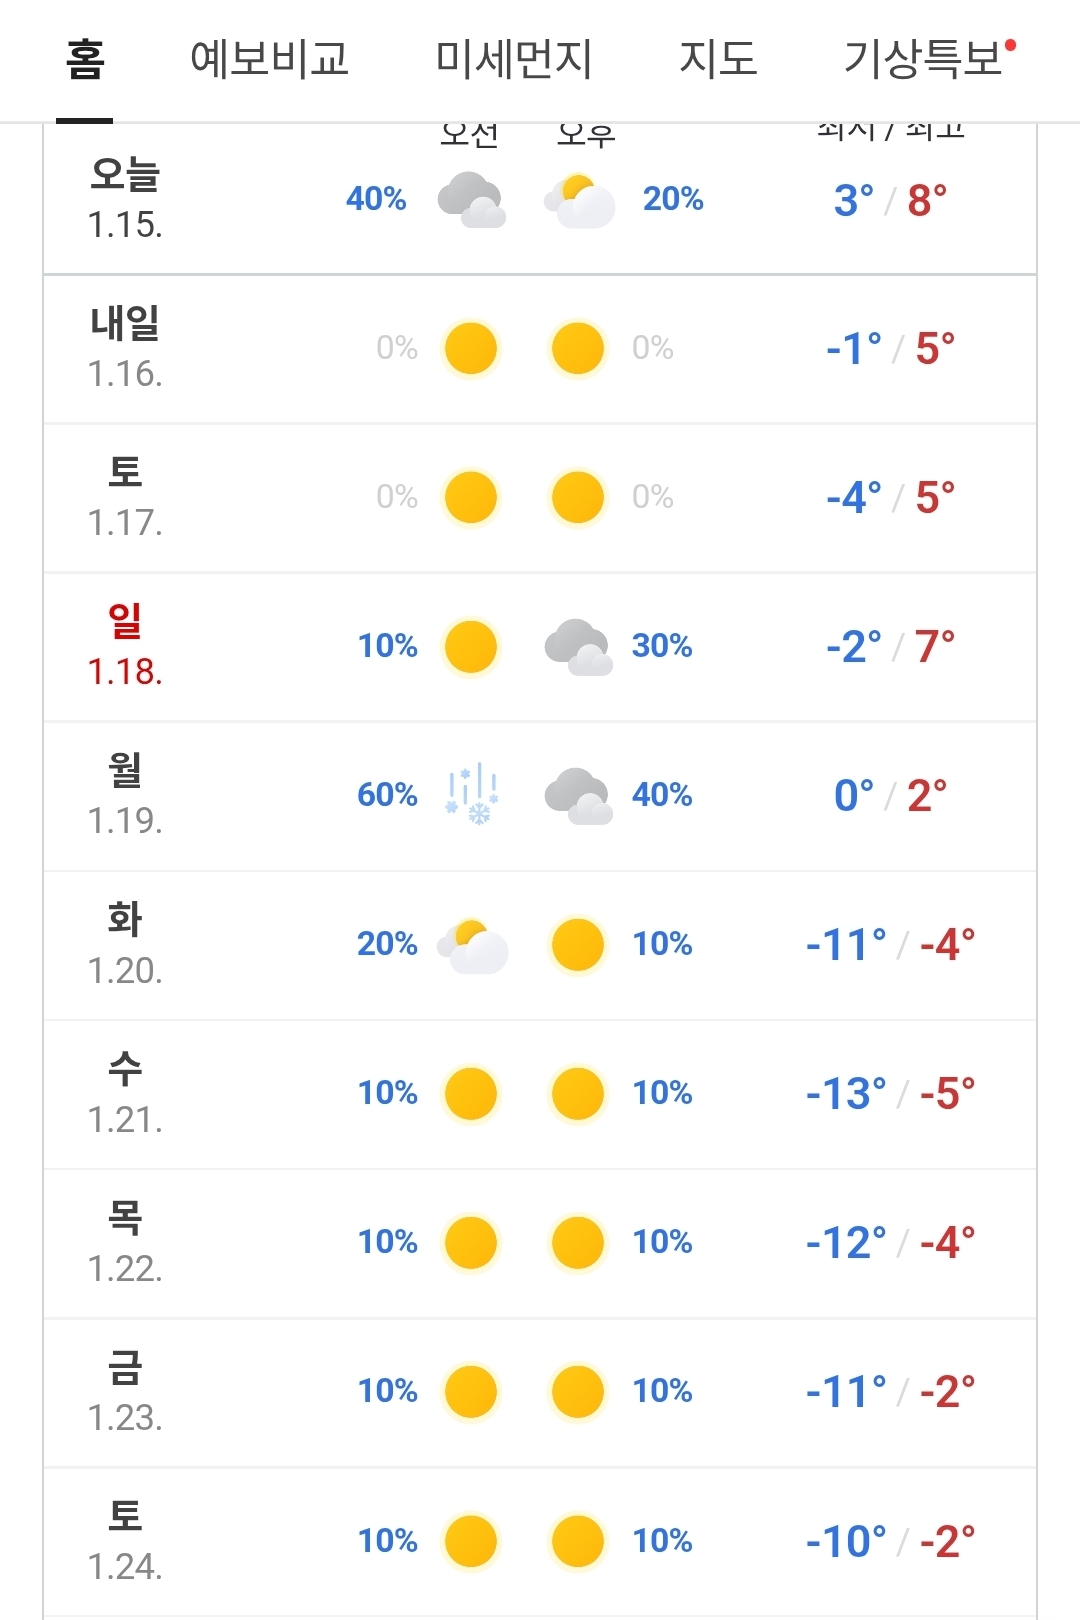Switch to the 예보비교 tab
The width and height of the screenshot is (1080, 1620).
269,60
